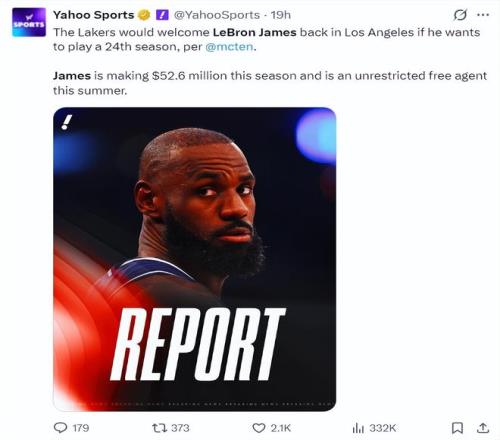Reply to the post via comment icon
The width and height of the screenshot is (500, 440).
click(60, 428)
